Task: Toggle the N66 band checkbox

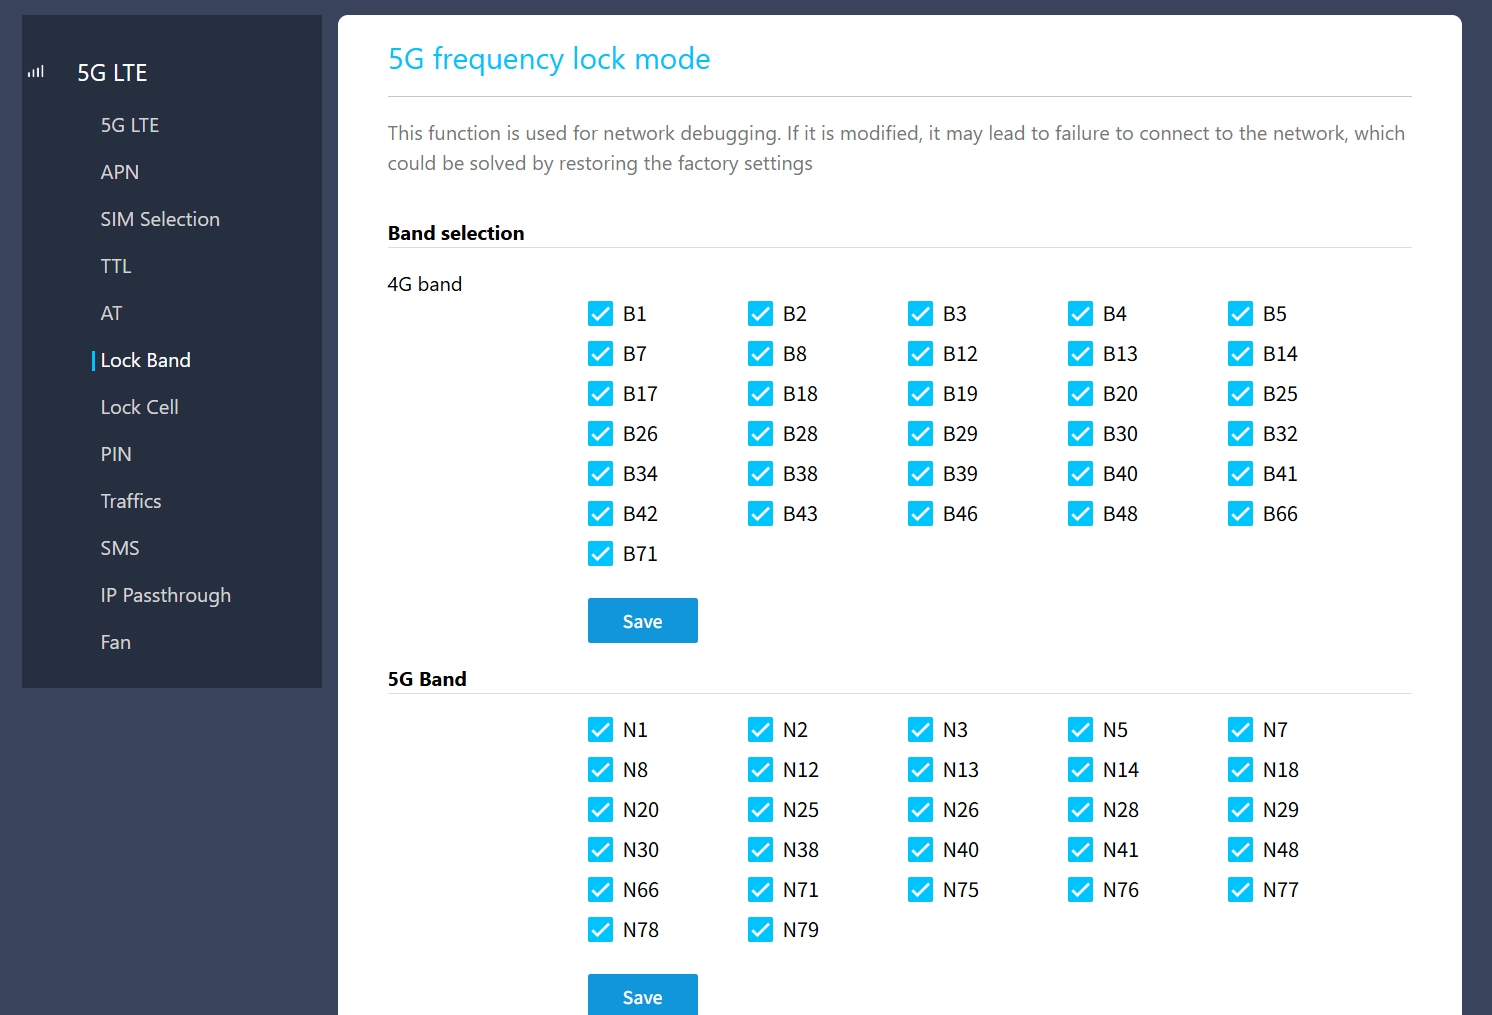Action: coord(600,890)
